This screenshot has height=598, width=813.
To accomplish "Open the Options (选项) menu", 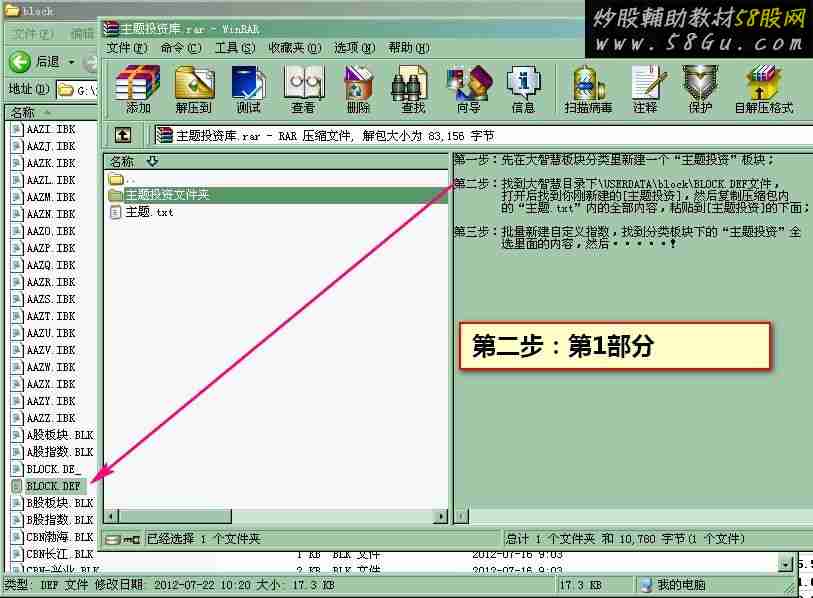I will point(354,48).
